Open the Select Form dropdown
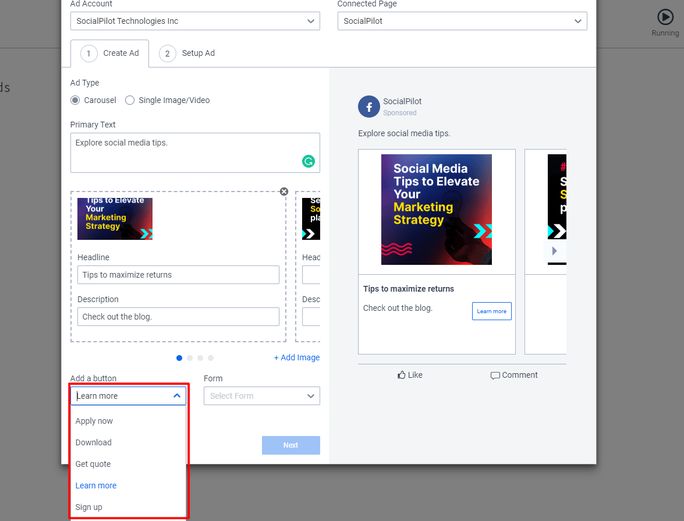Screen dimensions: 684x521 (x=262, y=396)
